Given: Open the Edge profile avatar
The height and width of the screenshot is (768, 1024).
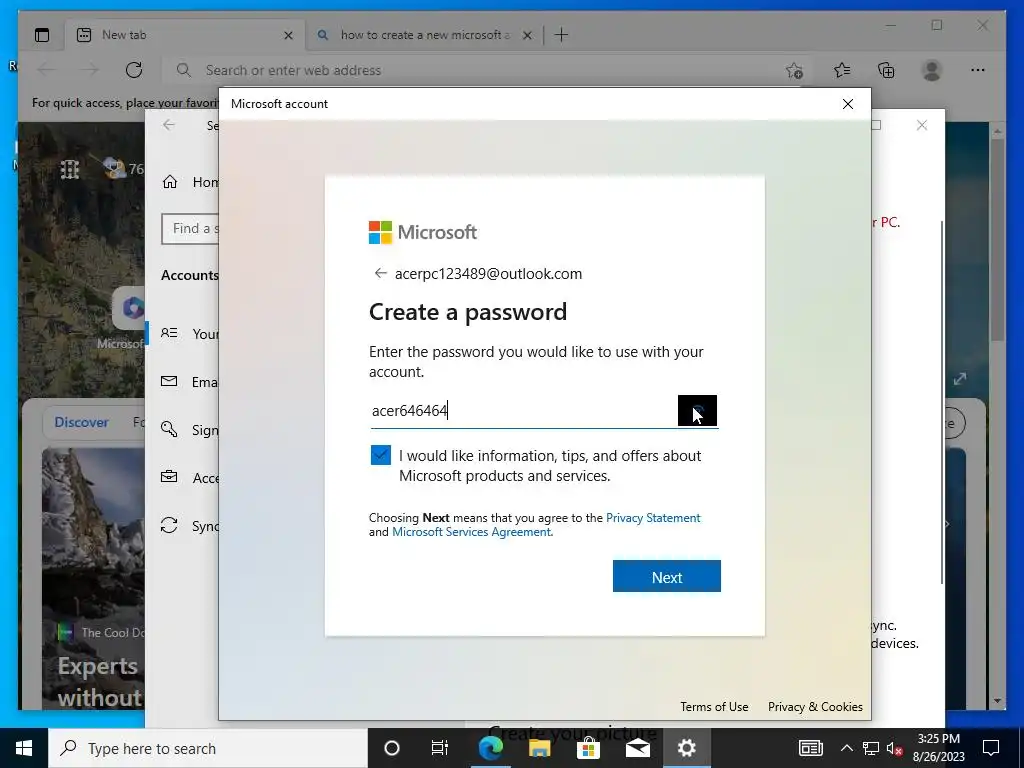Looking at the screenshot, I should (932, 70).
